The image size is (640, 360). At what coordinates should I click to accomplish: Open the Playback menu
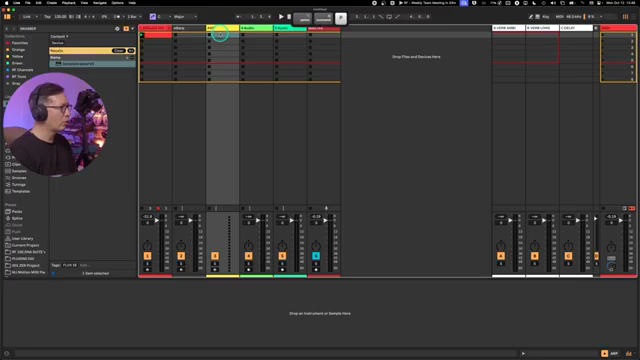pos(69,3)
